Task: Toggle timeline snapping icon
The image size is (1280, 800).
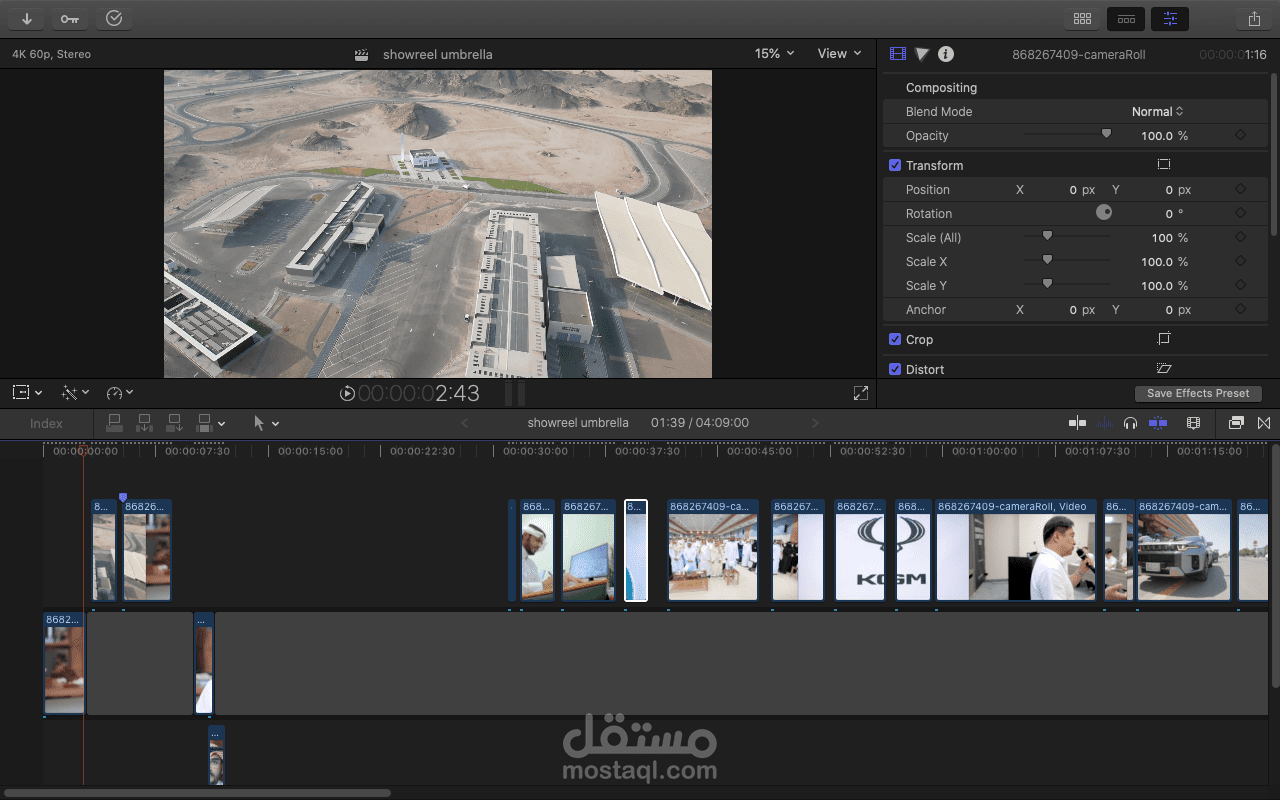Action: tap(1158, 423)
